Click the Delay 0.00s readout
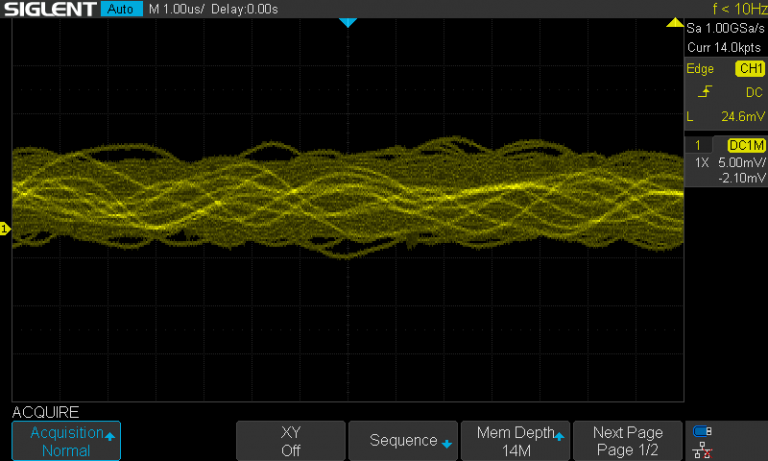The height and width of the screenshot is (461, 768). [x=245, y=10]
